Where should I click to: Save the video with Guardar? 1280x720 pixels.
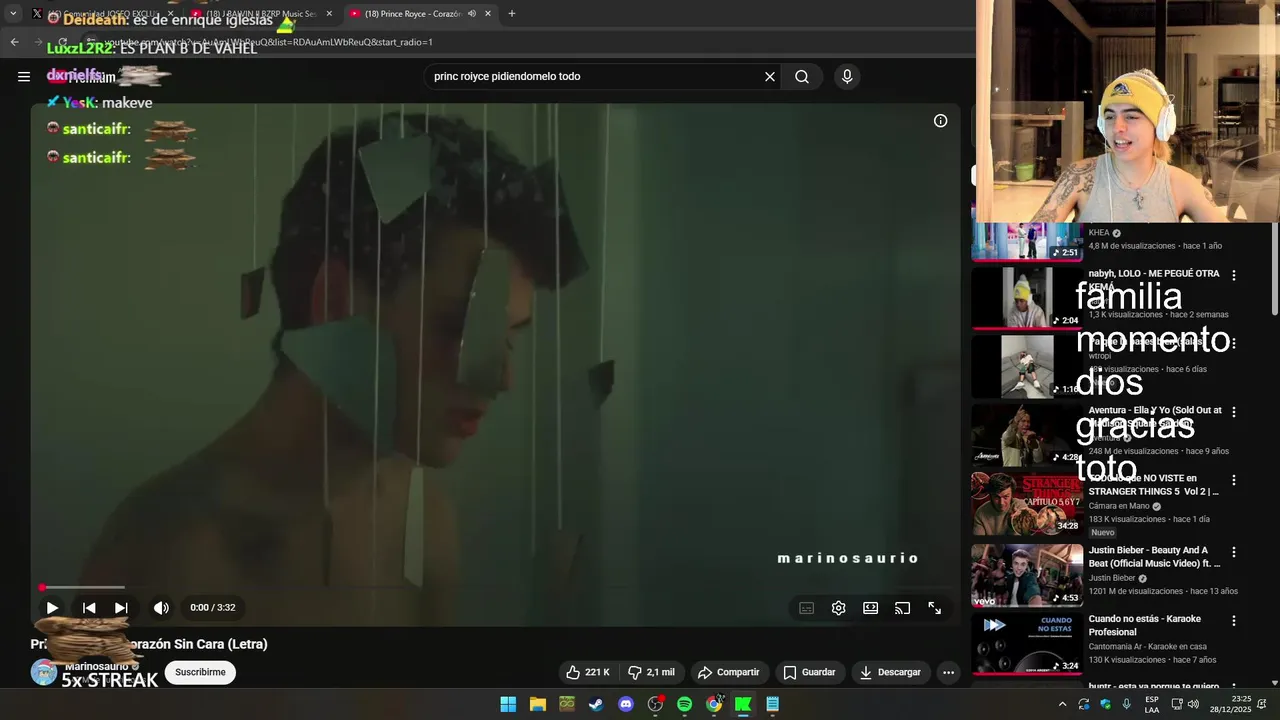point(809,672)
